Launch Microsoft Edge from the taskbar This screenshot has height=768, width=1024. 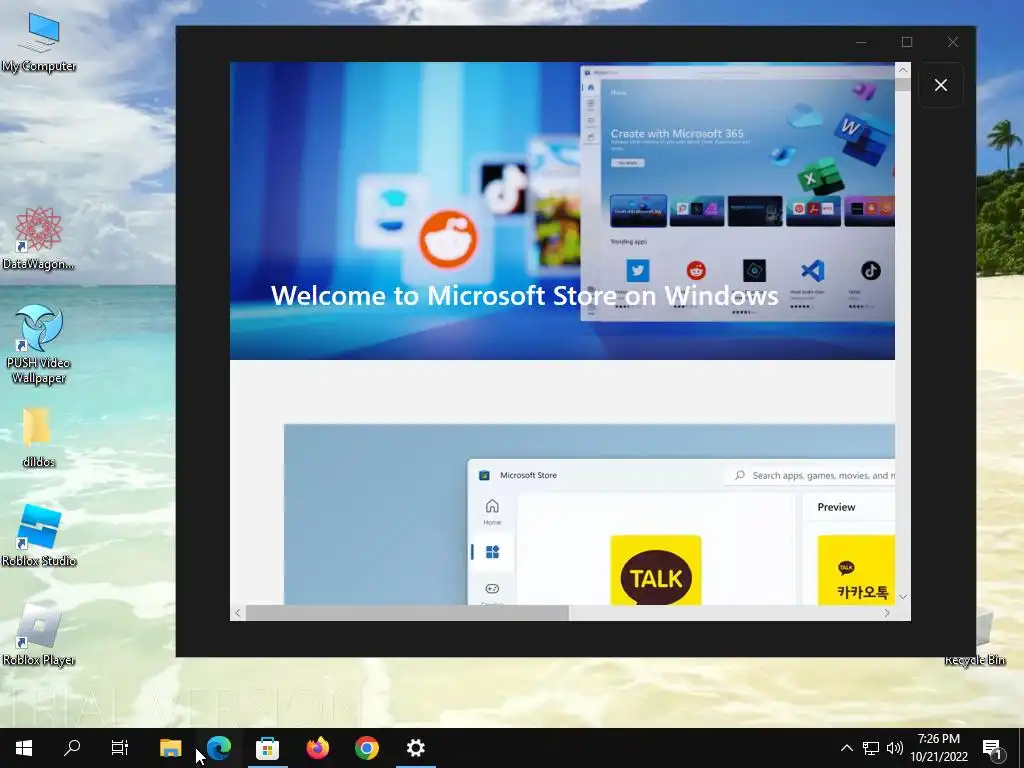[x=219, y=748]
